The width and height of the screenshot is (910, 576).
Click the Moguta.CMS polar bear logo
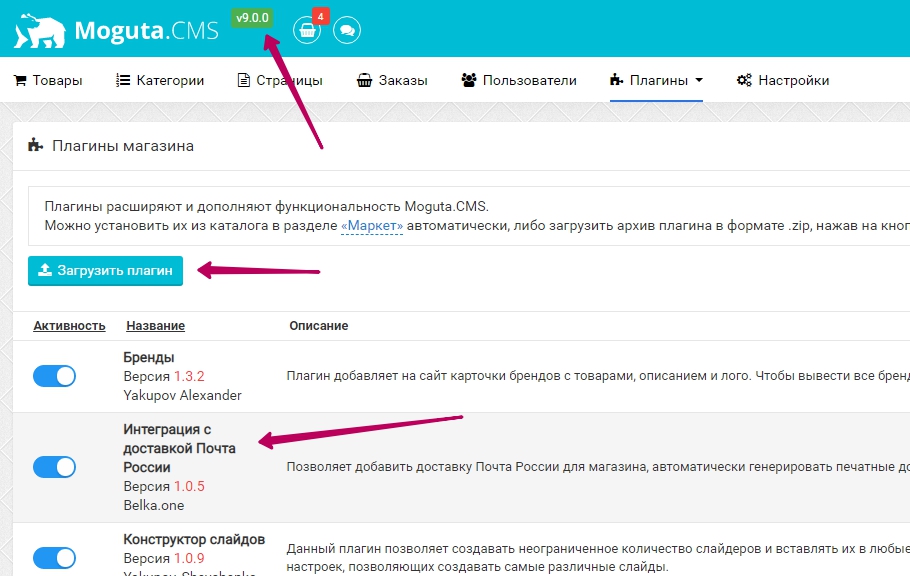[x=39, y=31]
